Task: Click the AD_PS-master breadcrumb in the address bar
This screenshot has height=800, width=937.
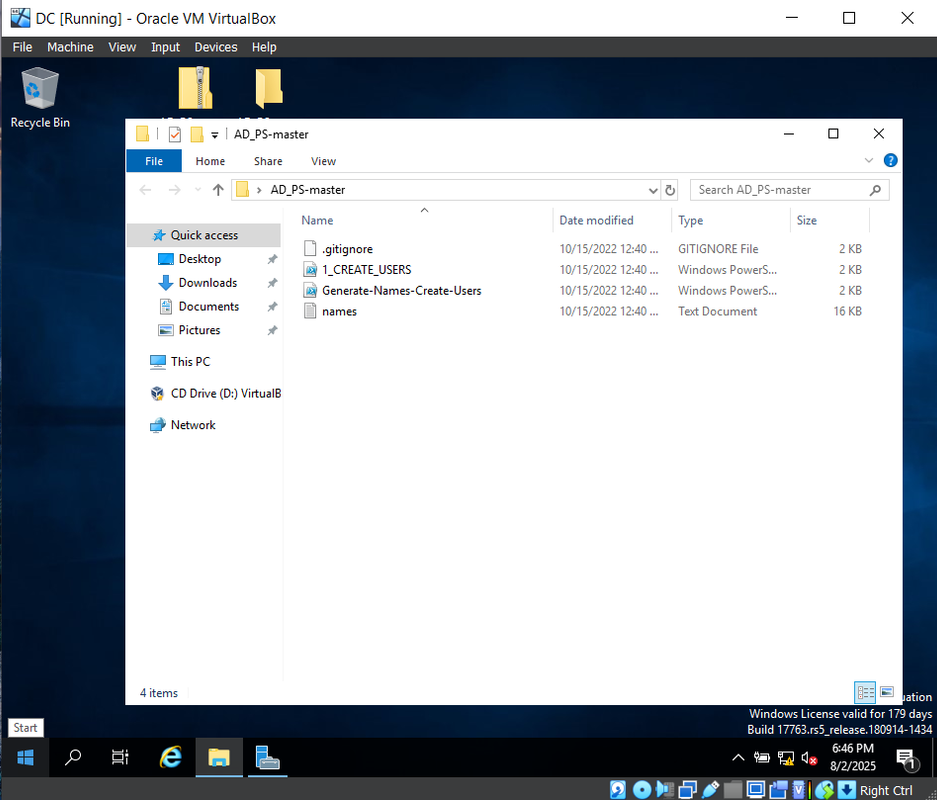Action: pyautogui.click(x=308, y=190)
